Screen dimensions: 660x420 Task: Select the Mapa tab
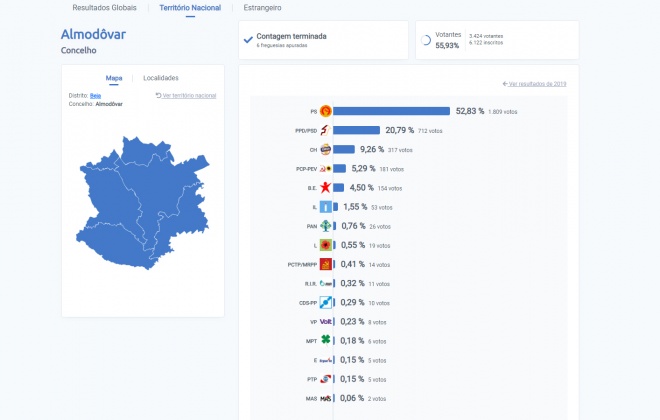[x=114, y=78]
